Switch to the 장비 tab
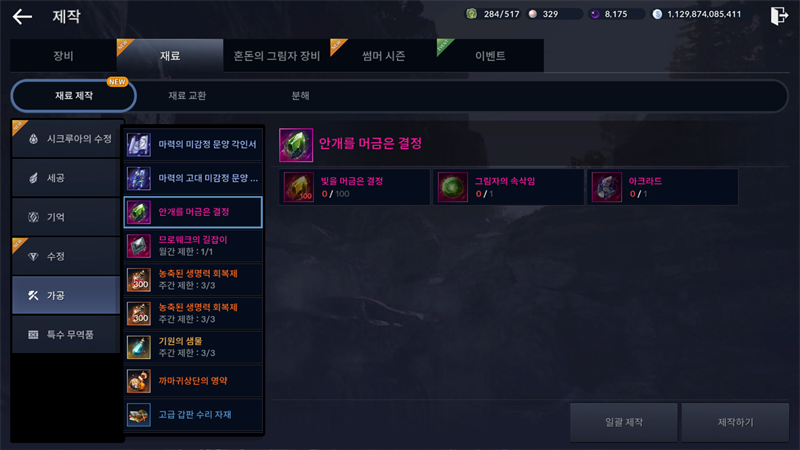 point(64,56)
